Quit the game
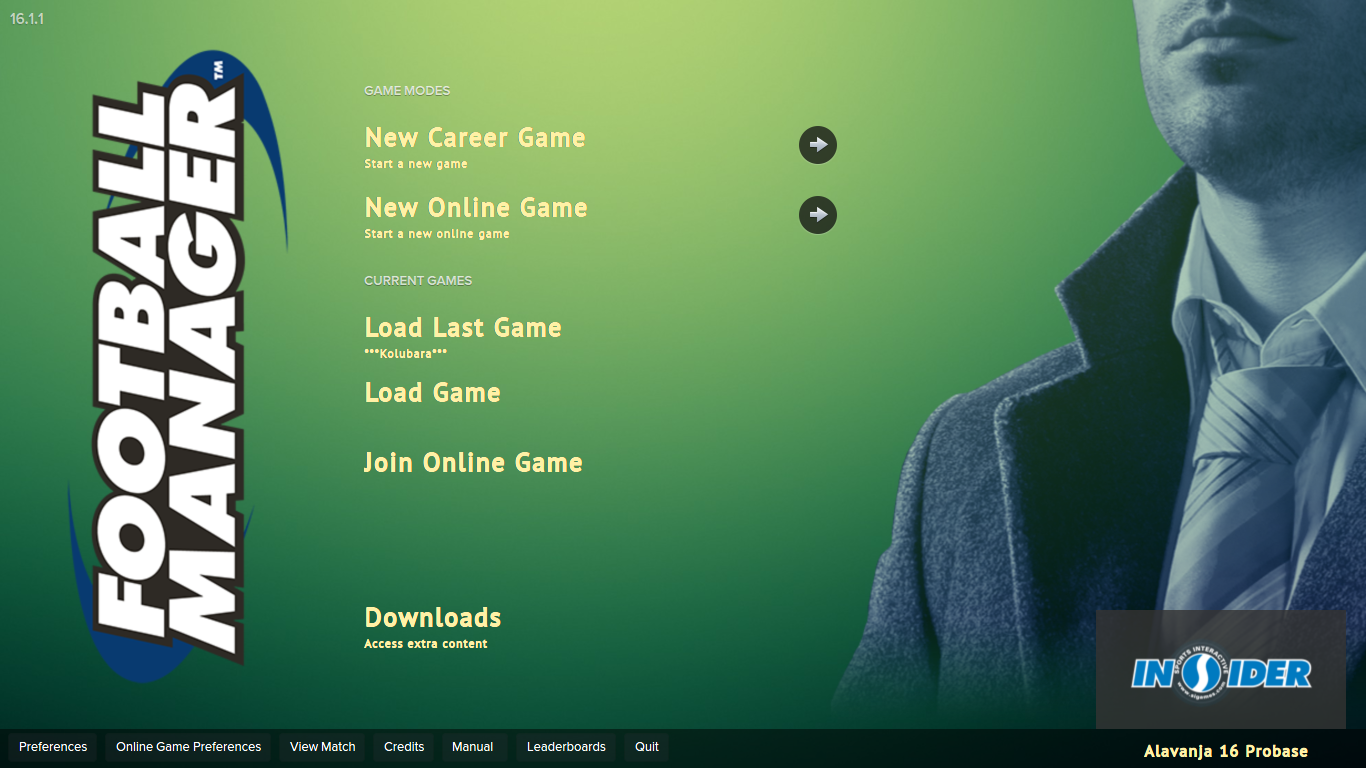This screenshot has width=1366, height=768. pos(647,747)
